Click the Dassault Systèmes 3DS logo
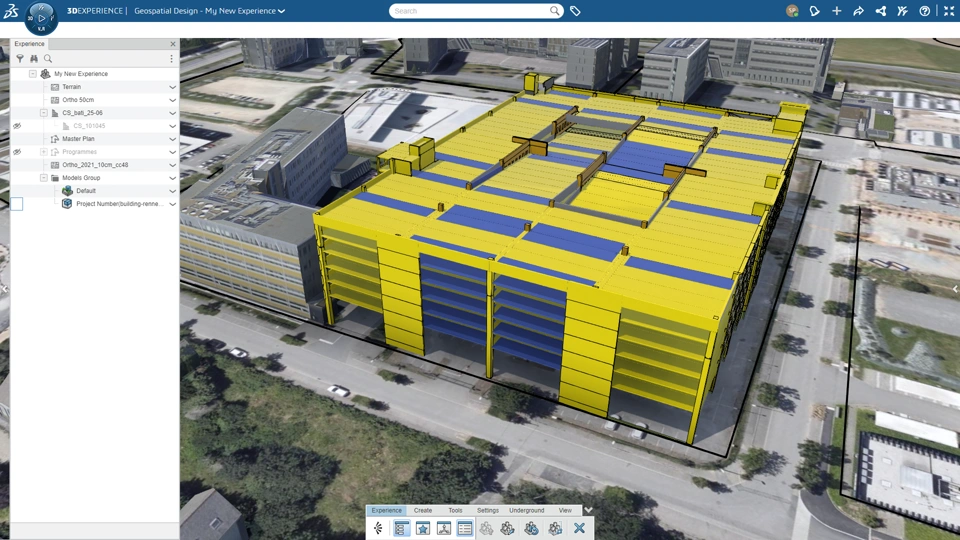Screen dimensions: 960x540 coord(10,10)
